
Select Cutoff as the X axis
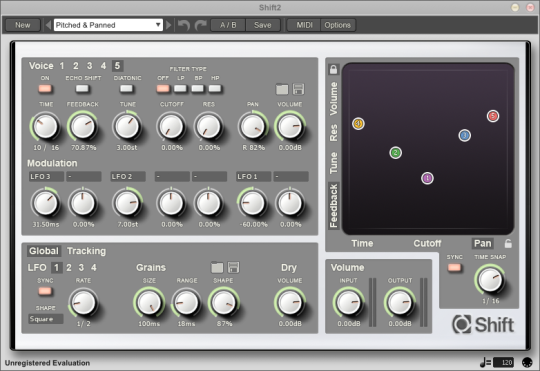[x=427, y=244]
